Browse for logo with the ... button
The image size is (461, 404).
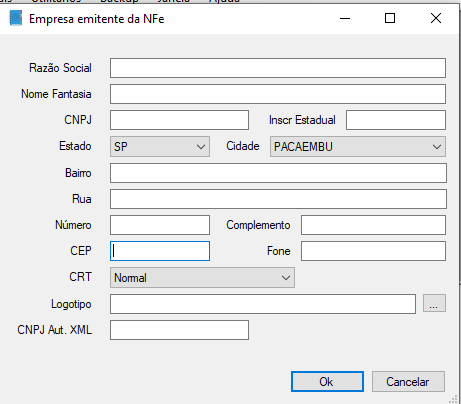434,303
